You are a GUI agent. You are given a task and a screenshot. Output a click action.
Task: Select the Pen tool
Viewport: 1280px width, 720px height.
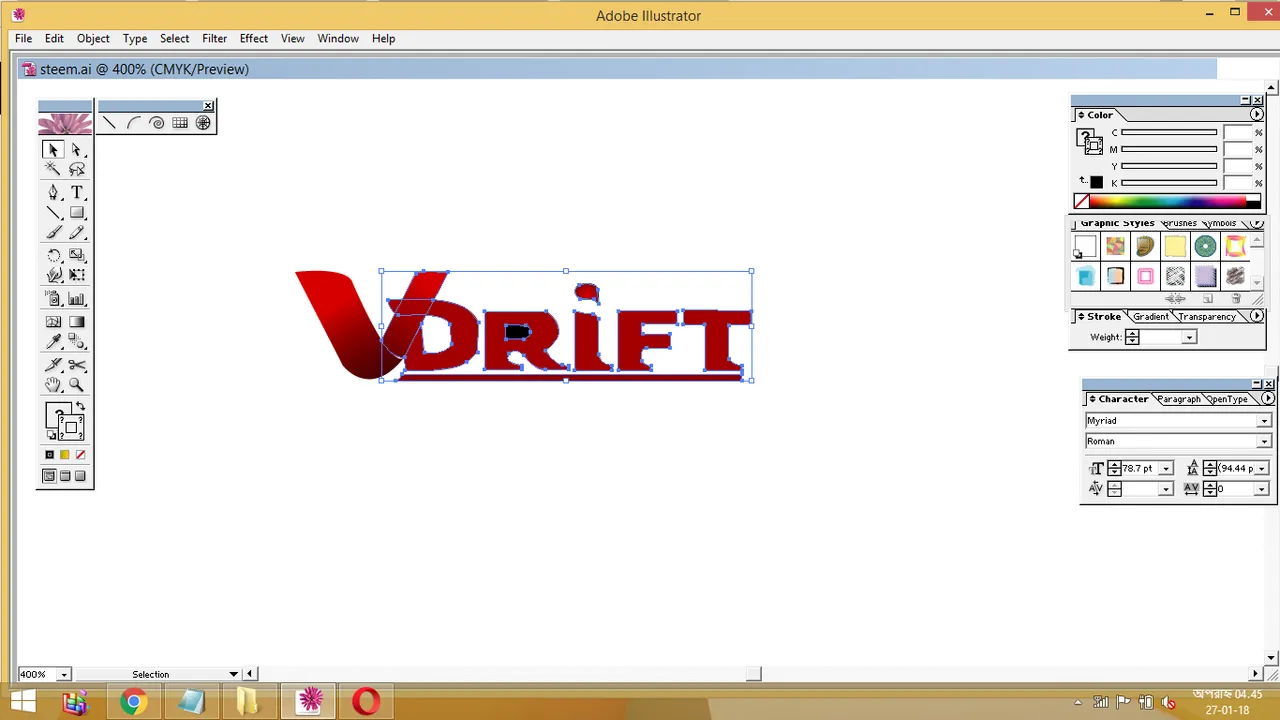pyautogui.click(x=53, y=192)
